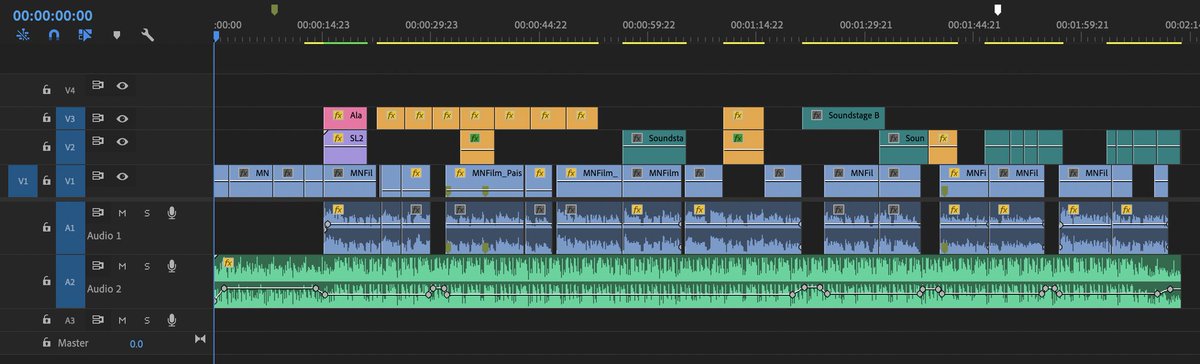The height and width of the screenshot is (364, 1200).
Task: Toggle target for track V3
Action: click(70, 118)
